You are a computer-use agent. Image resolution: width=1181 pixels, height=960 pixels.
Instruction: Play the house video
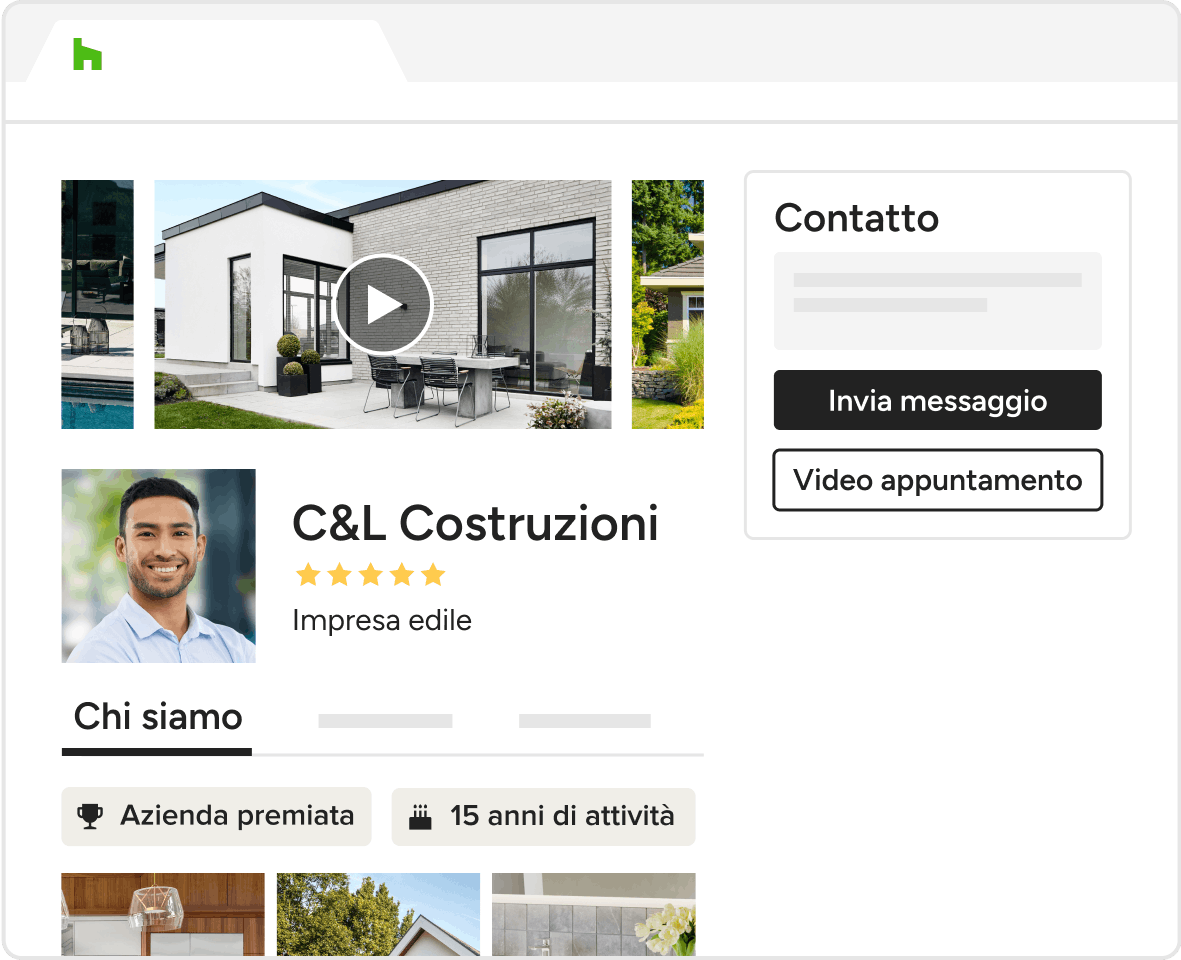[383, 304]
